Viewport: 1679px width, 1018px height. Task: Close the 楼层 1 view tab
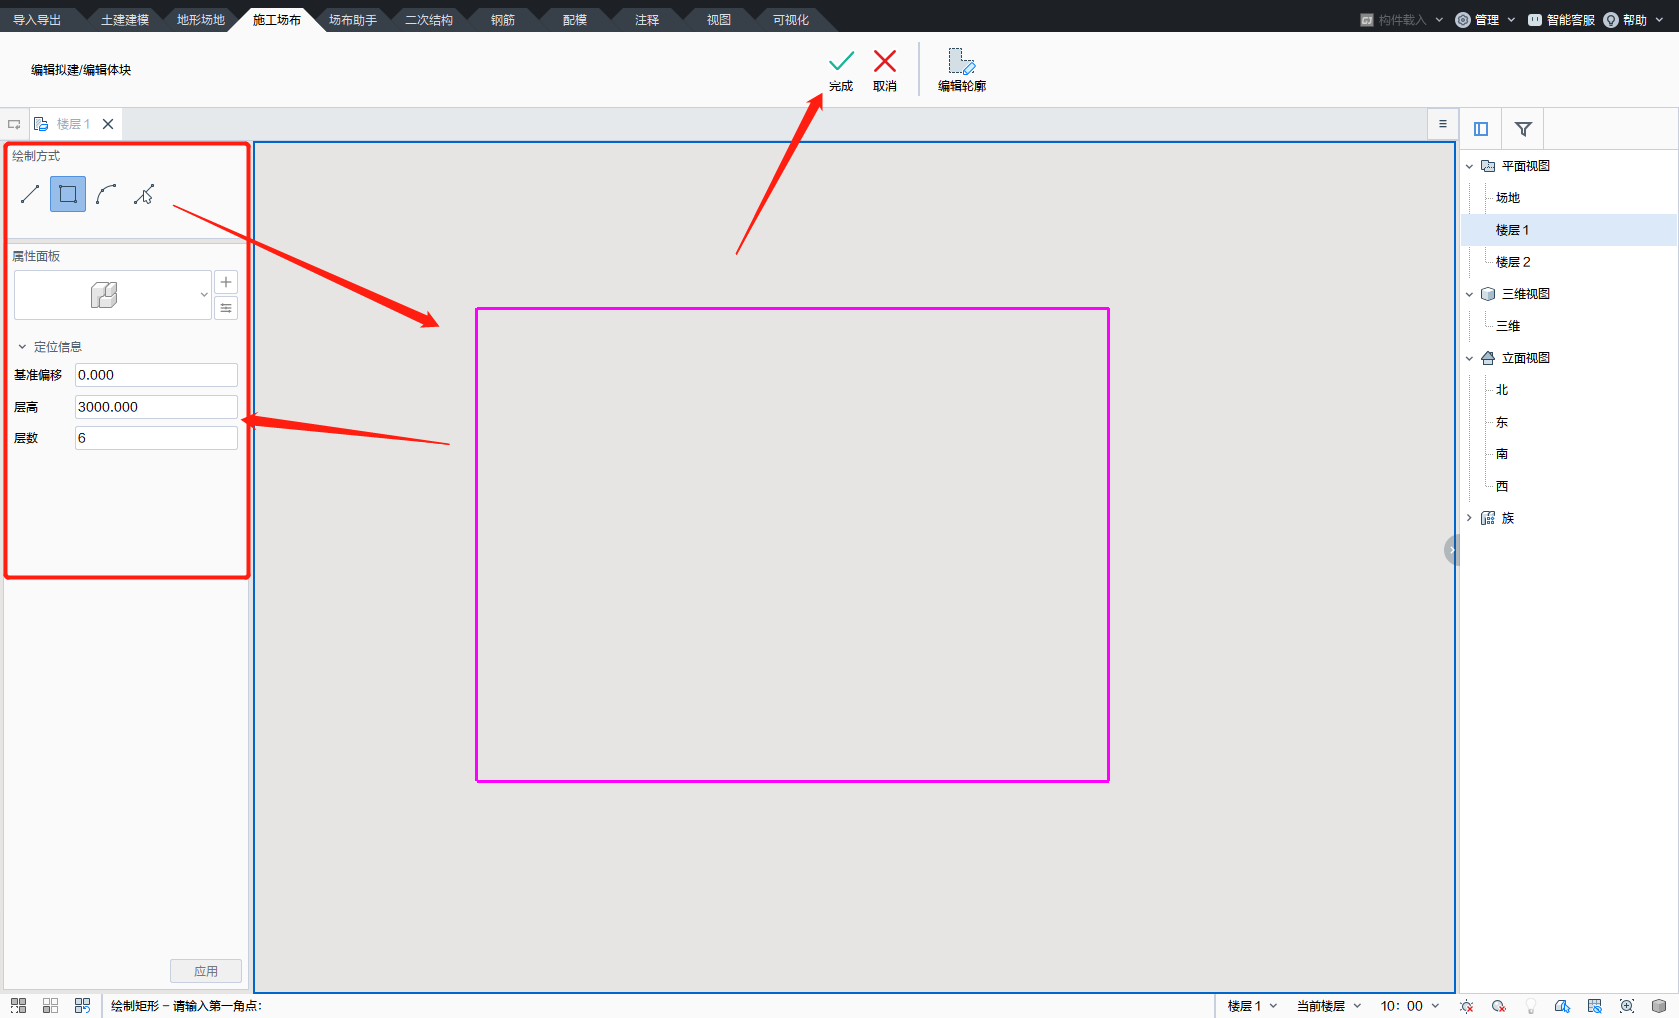[x=108, y=124]
